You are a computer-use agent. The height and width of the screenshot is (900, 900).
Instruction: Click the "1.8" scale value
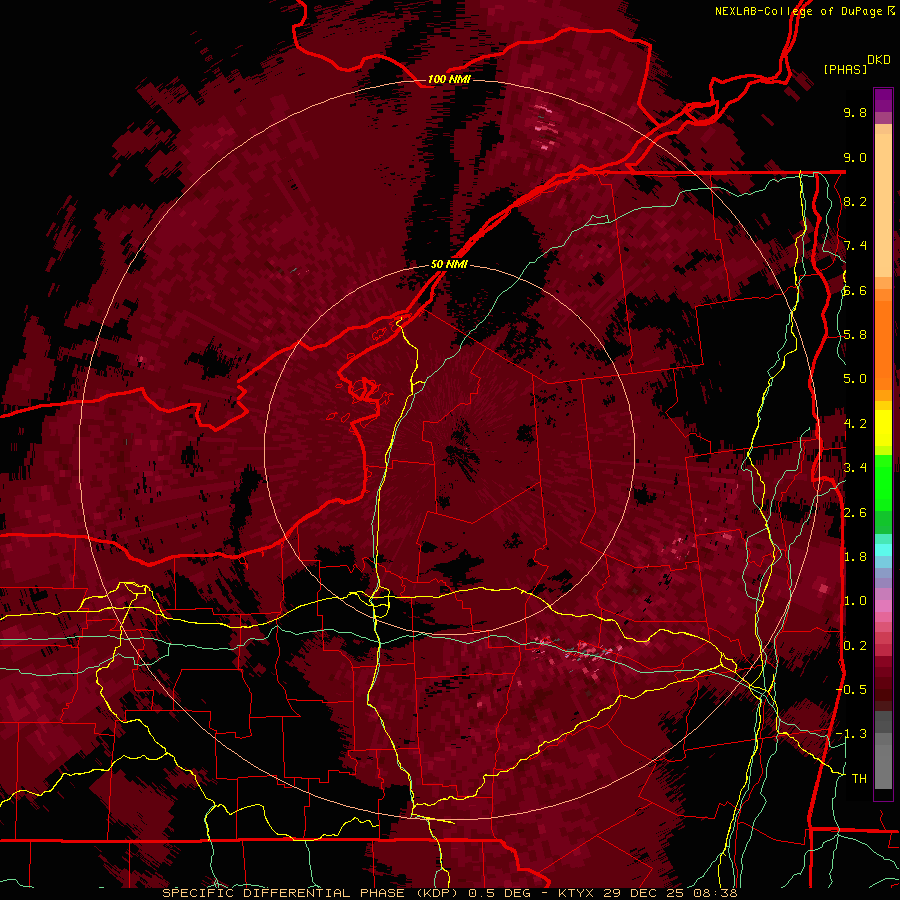point(855,557)
